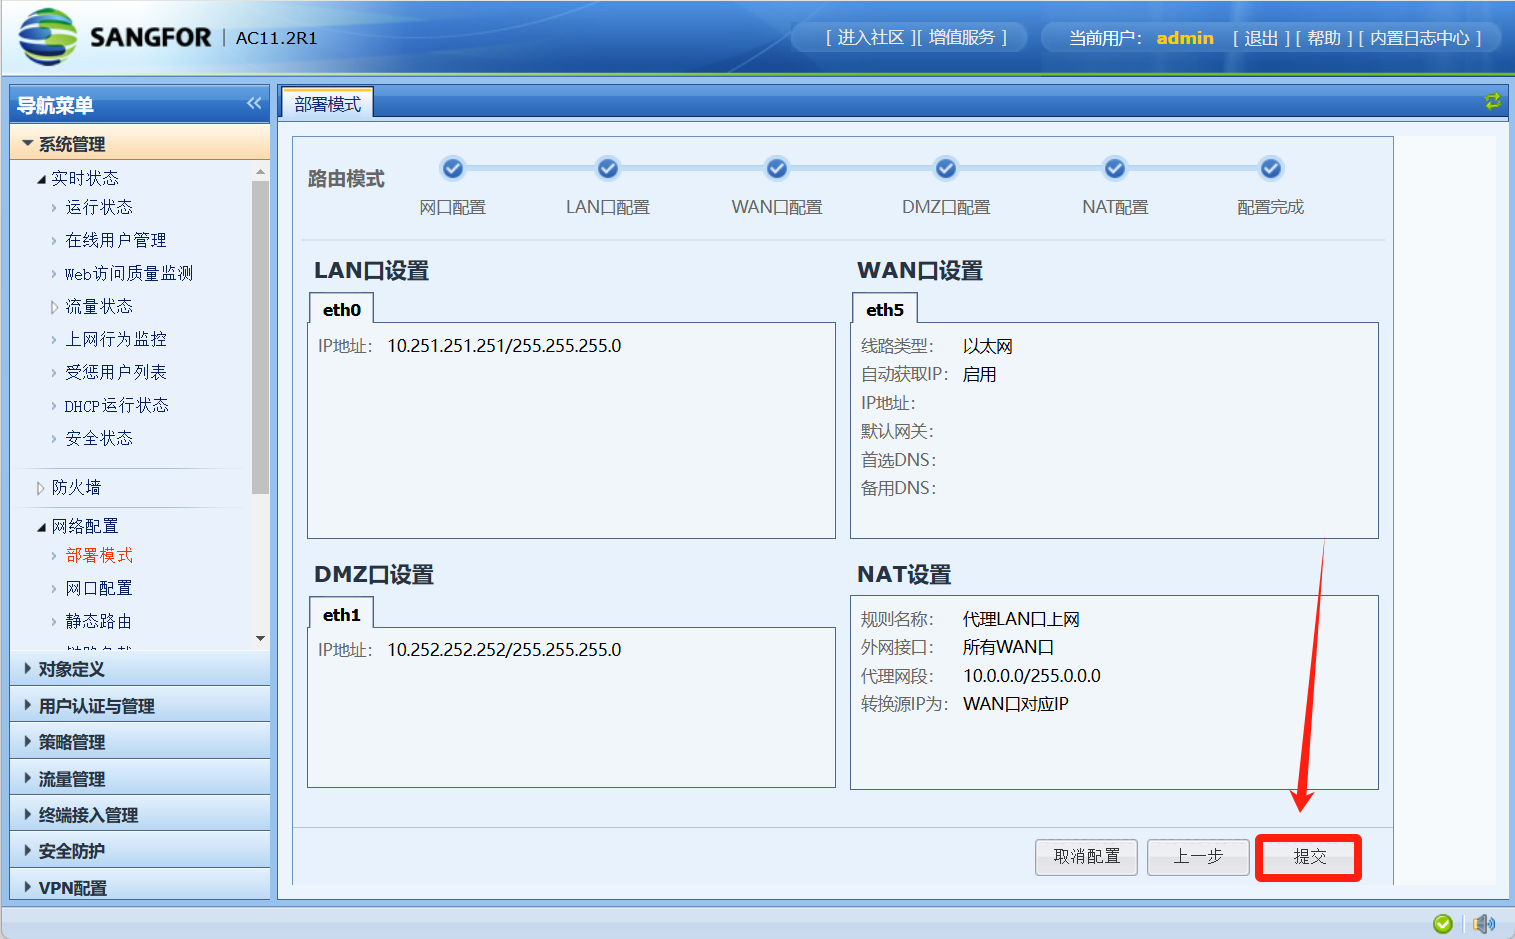Click the 网口配置 wizard step circle
This screenshot has width=1515, height=939.
[453, 168]
